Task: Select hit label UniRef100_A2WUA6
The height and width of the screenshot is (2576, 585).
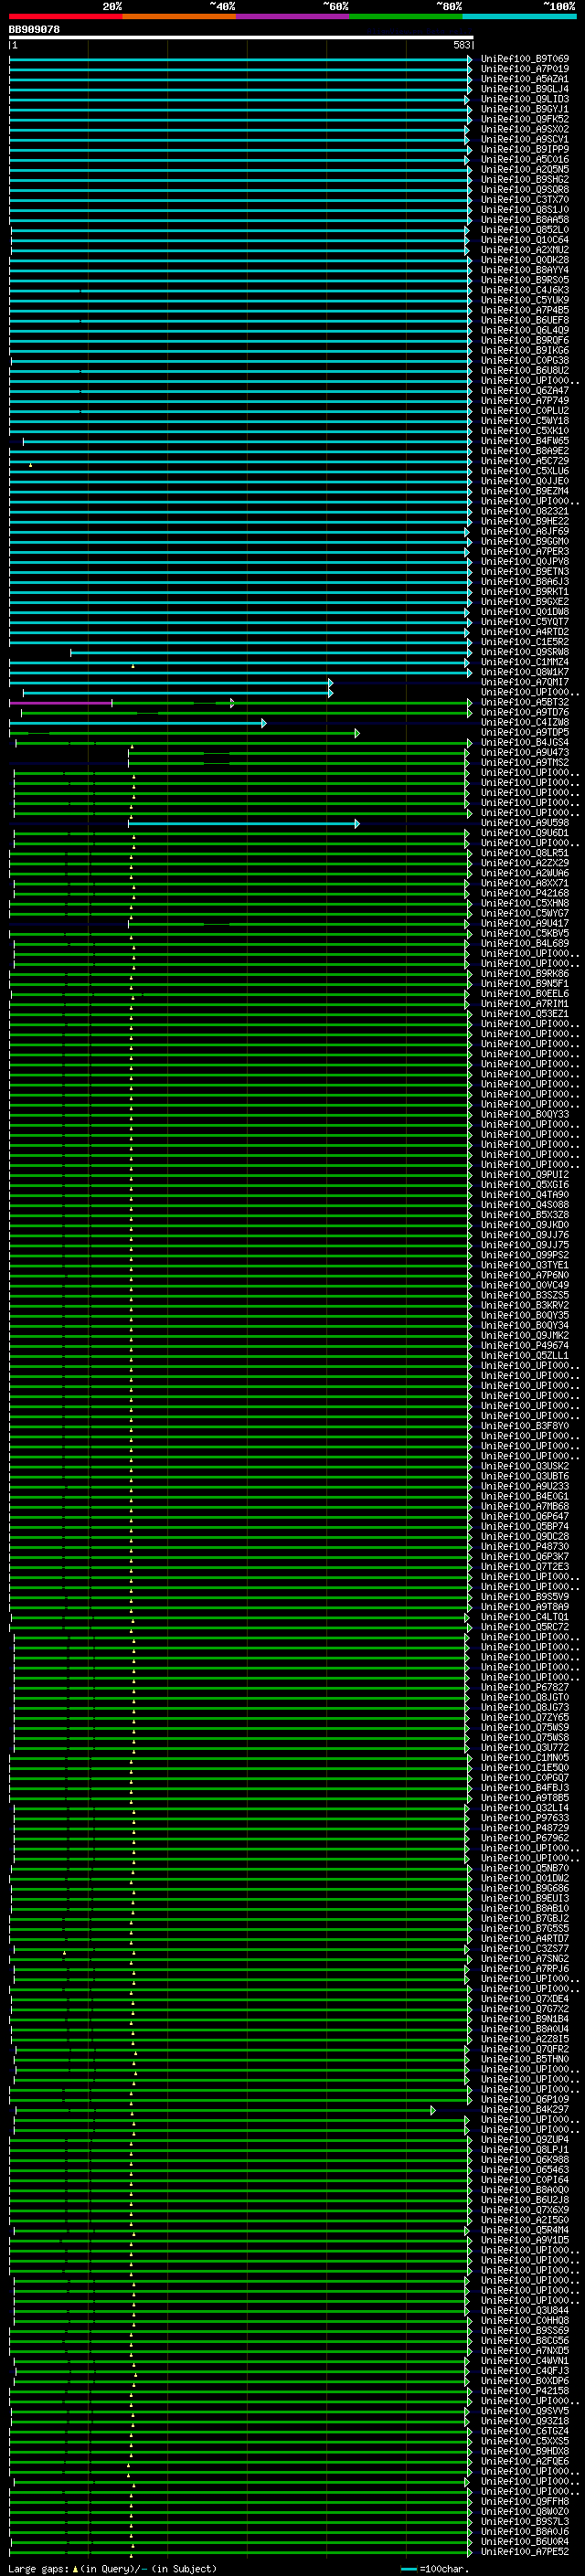Action: point(525,873)
